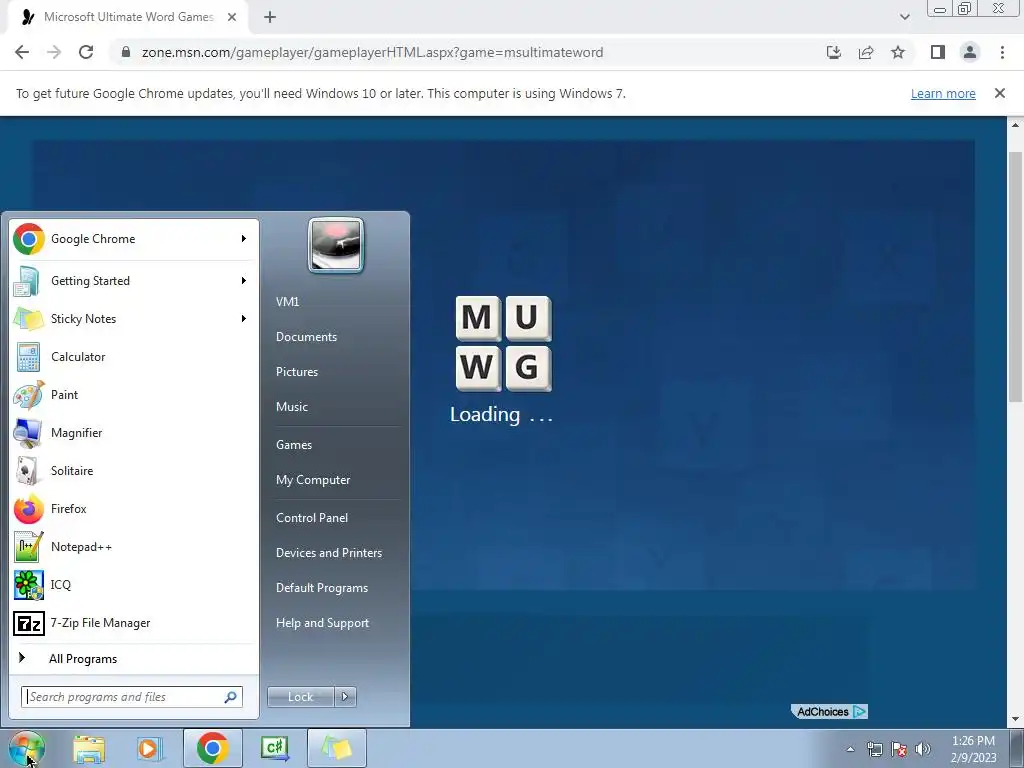Open Chrome profile avatar
This screenshot has height=768, width=1024.
970,52
